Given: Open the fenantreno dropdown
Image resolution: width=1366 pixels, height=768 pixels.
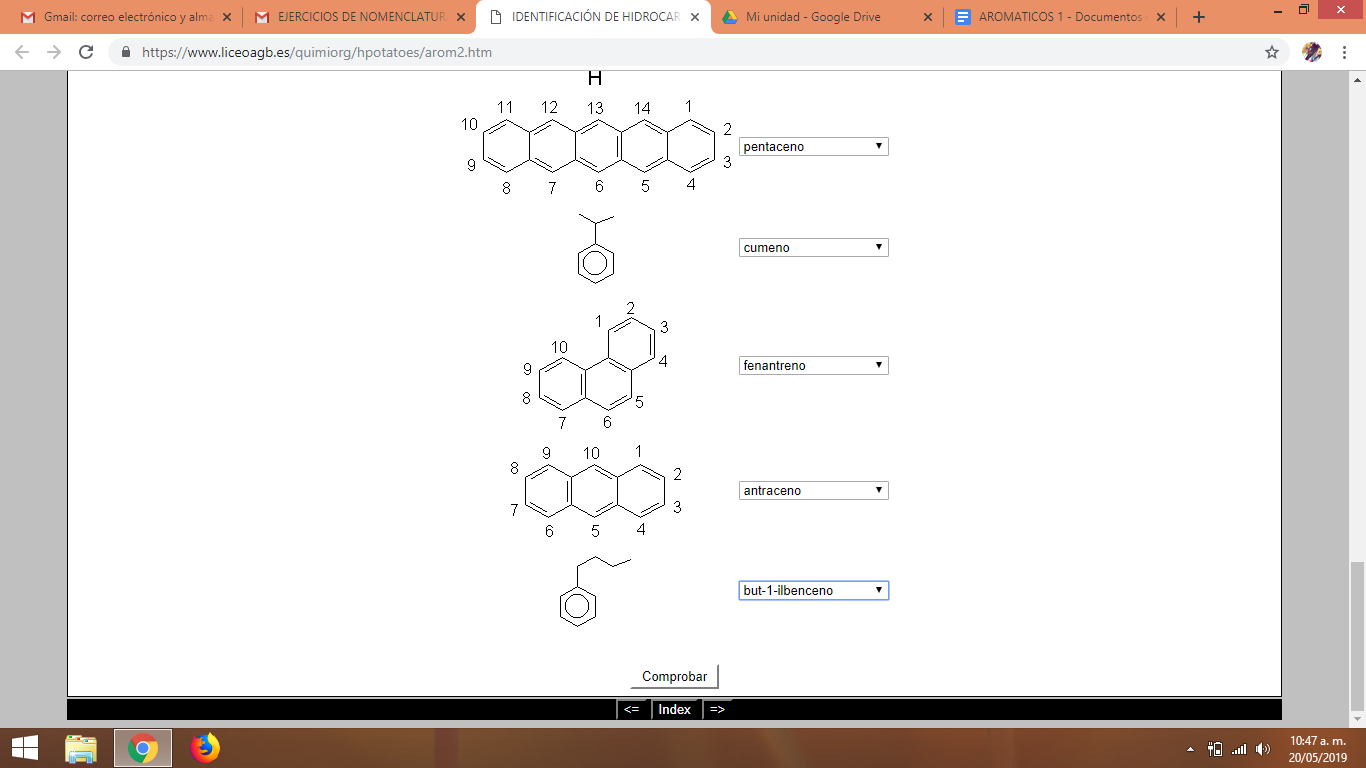Looking at the screenshot, I should tap(813, 365).
